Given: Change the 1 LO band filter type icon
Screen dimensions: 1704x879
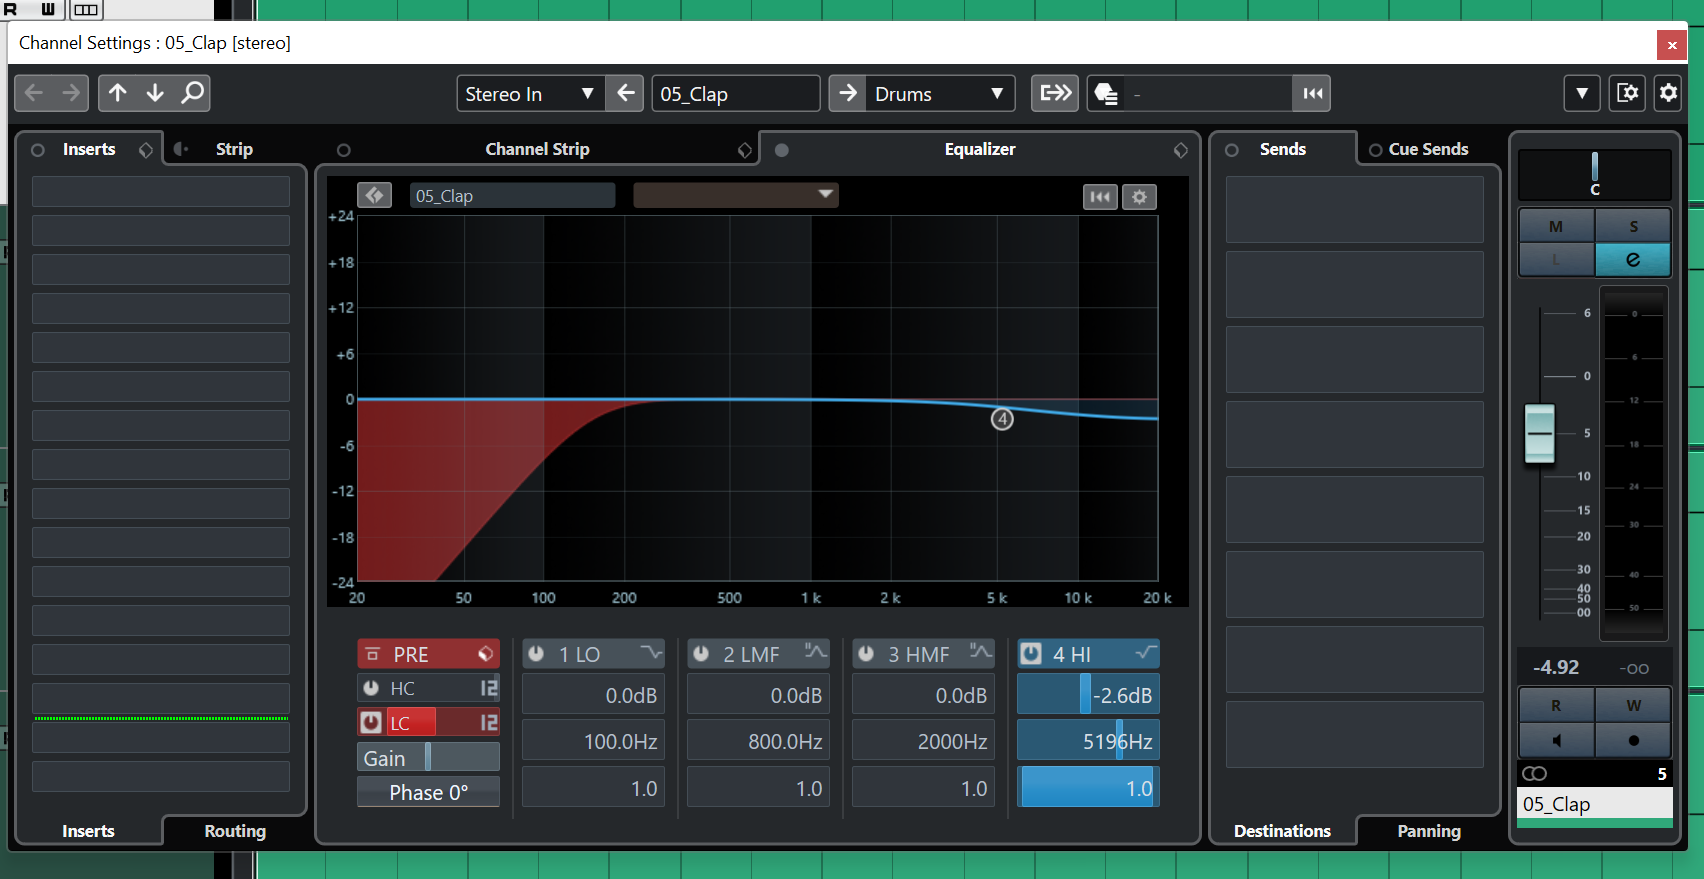Looking at the screenshot, I should [651, 653].
